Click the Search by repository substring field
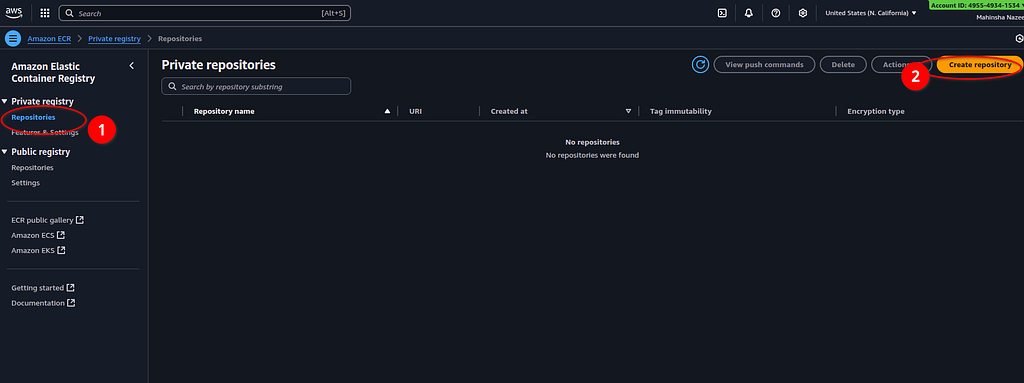 click(x=256, y=86)
